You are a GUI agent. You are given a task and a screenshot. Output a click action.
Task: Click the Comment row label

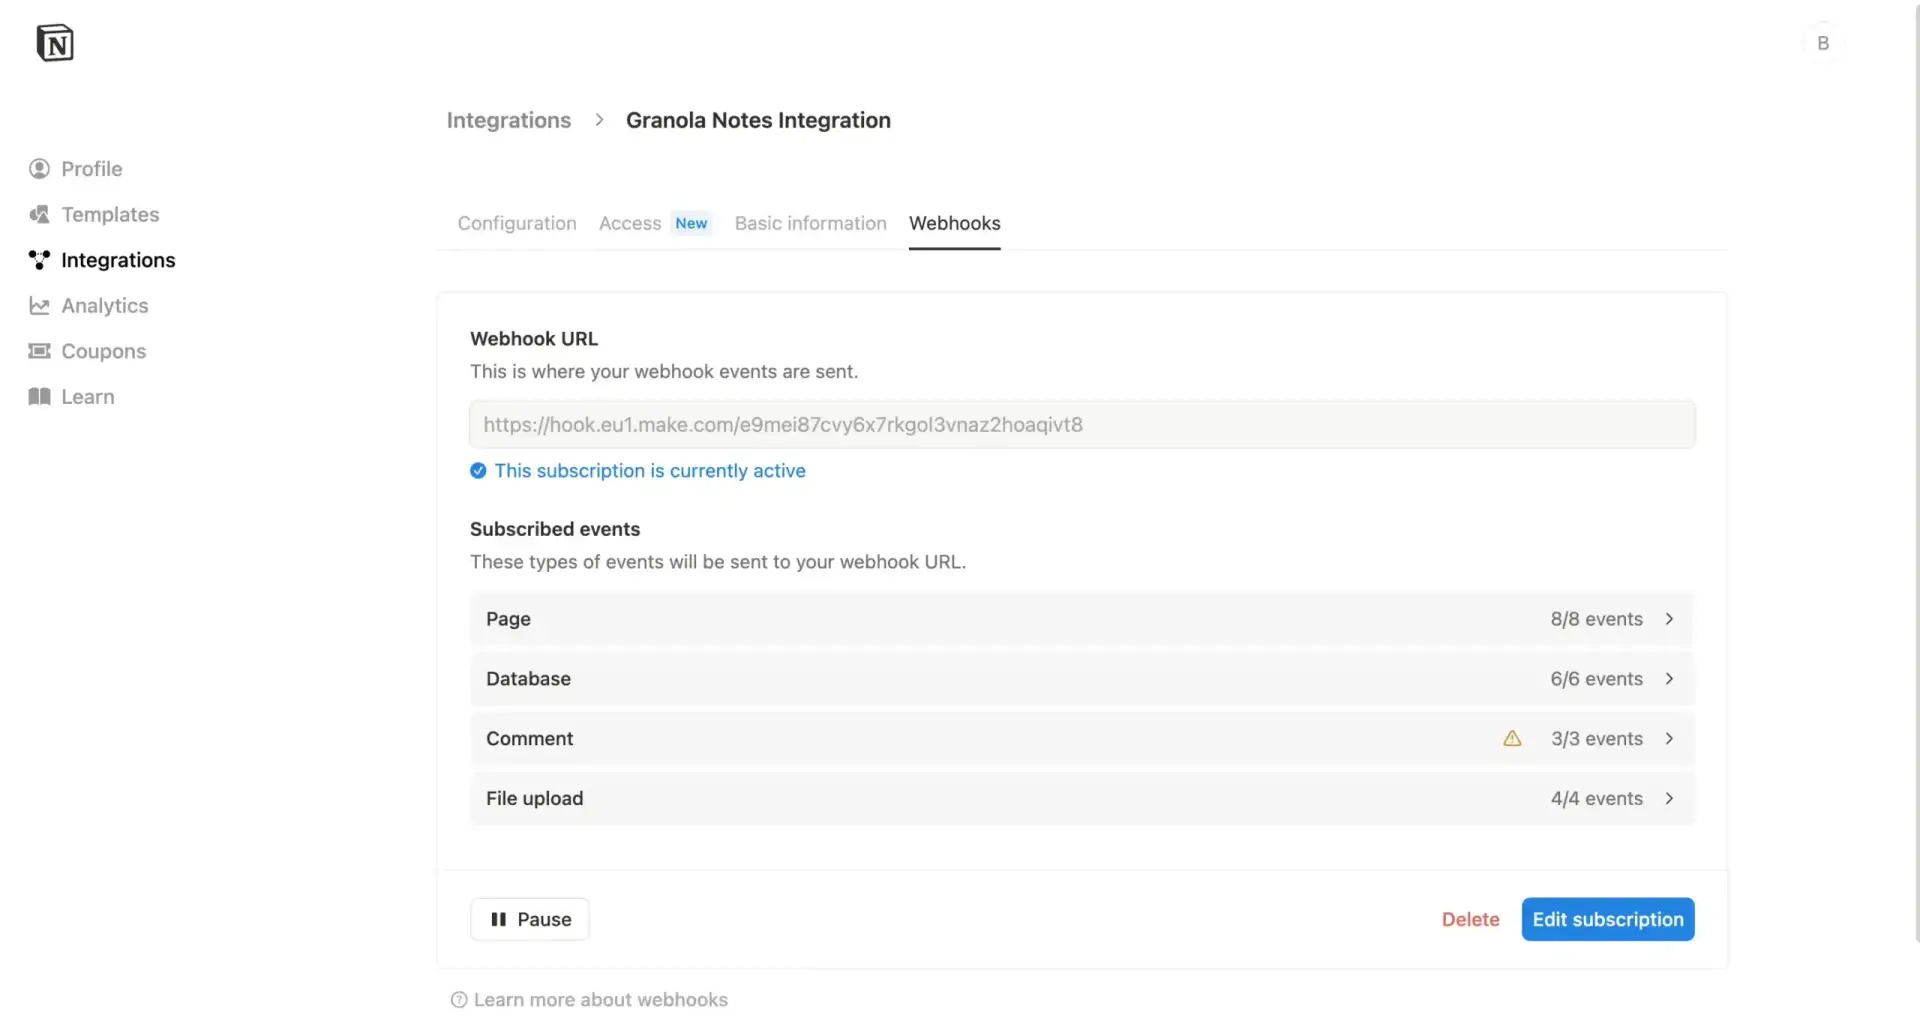tap(529, 739)
